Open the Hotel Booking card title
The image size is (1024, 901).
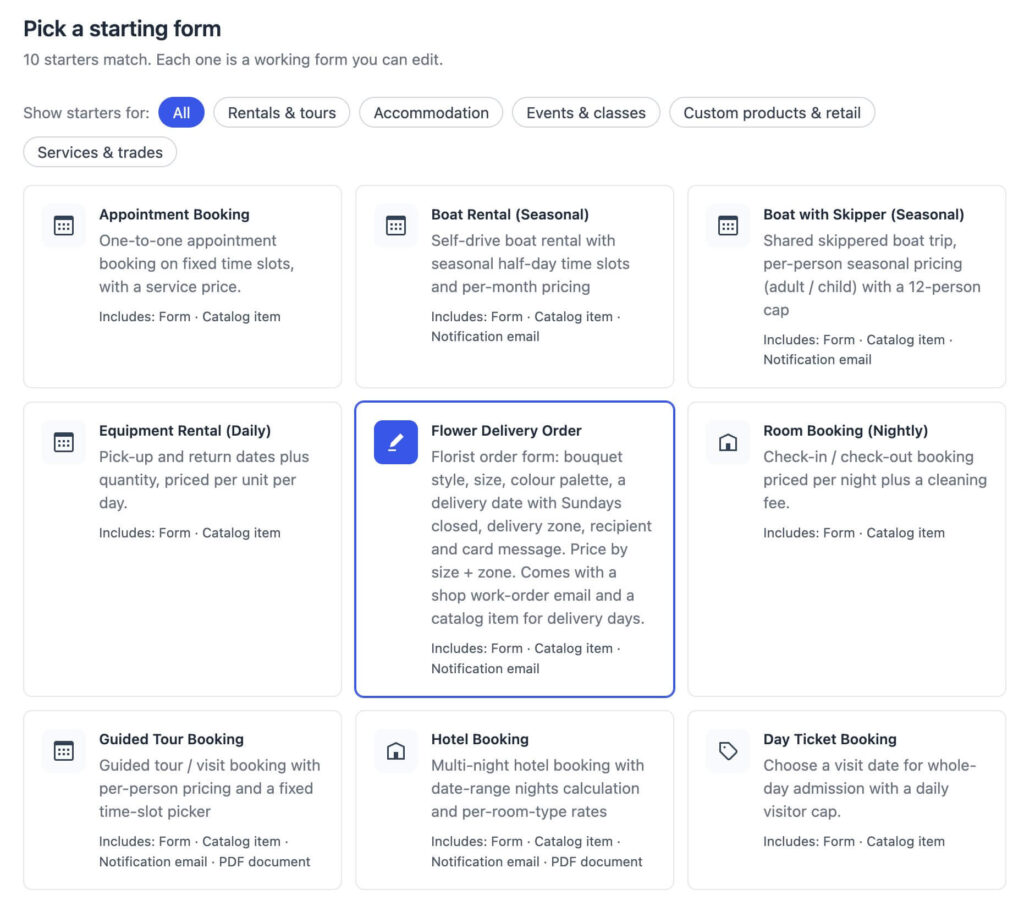(x=480, y=739)
